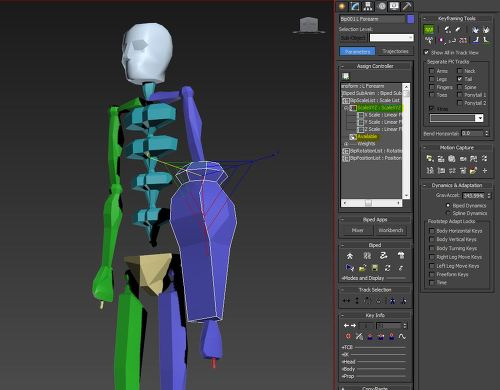Enable Biped Figure Mode icon
This screenshot has width=500, height=390.
pyautogui.click(x=350, y=256)
